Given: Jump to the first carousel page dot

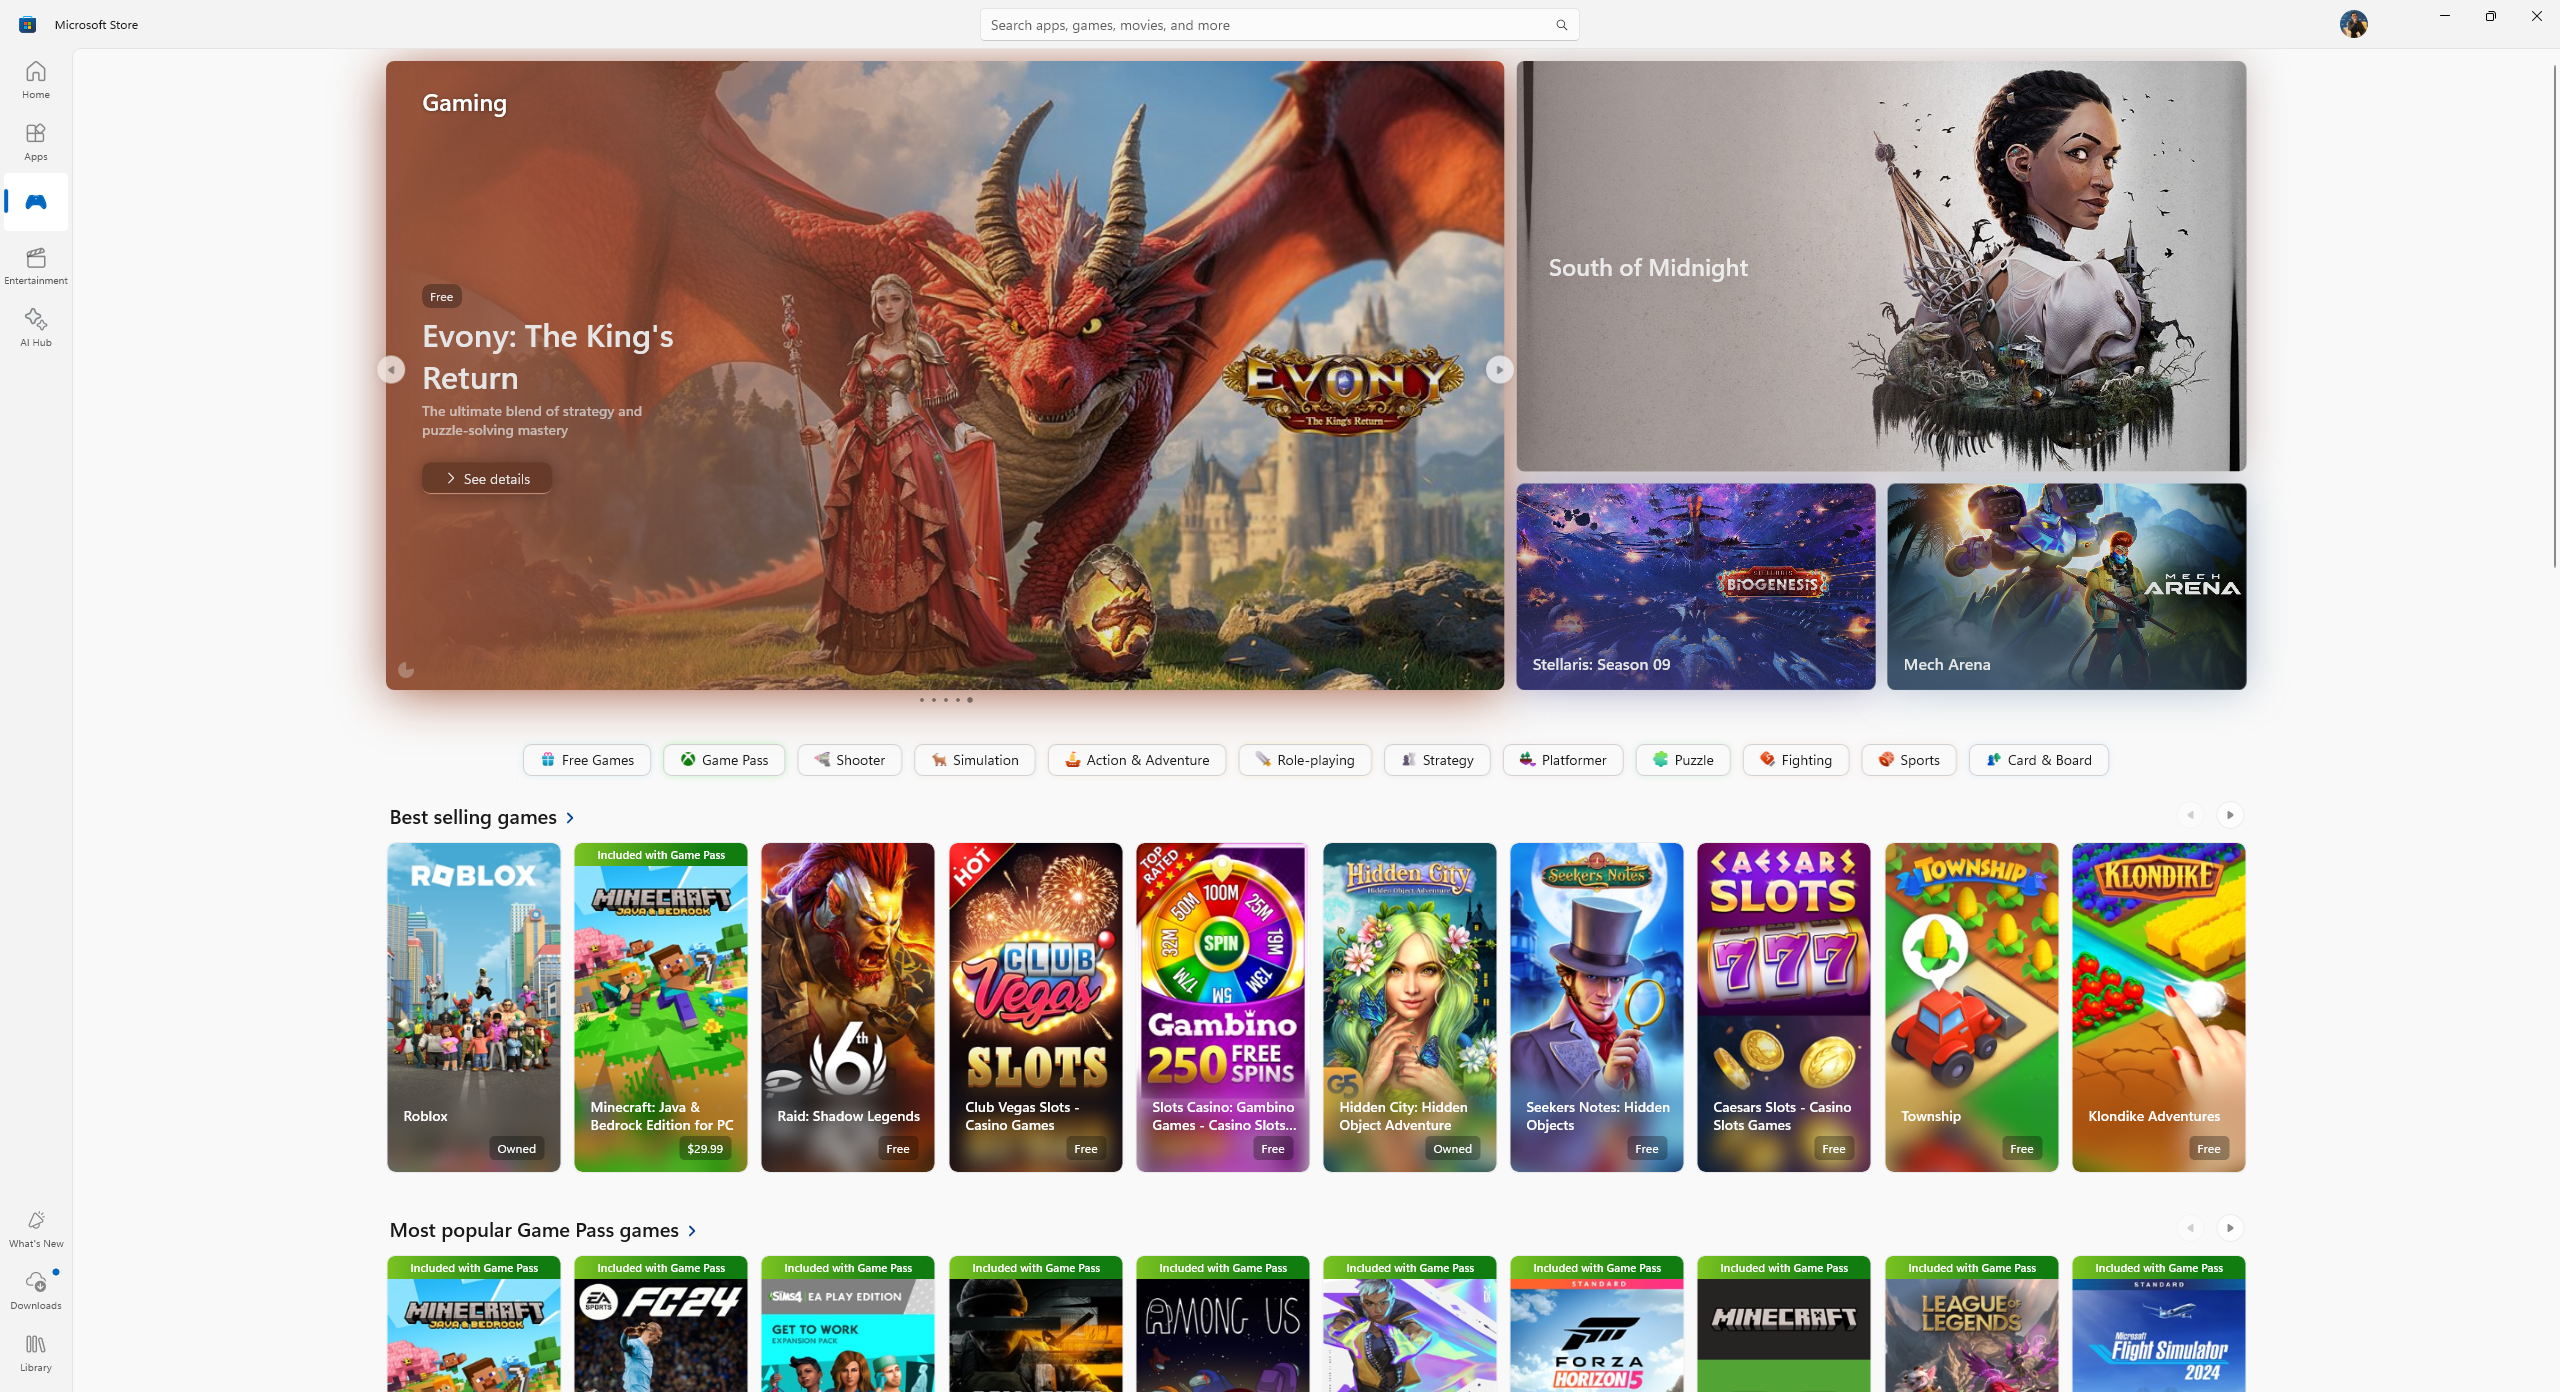Looking at the screenshot, I should 922,700.
